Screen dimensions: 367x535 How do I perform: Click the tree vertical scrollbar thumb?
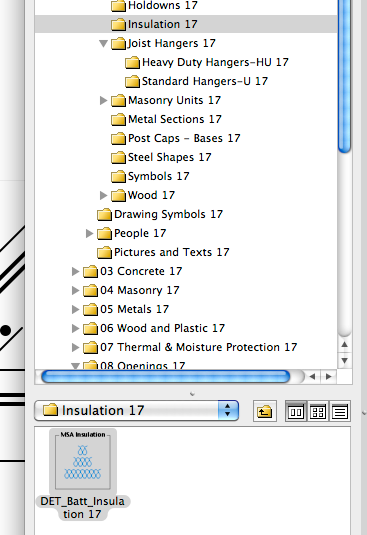coord(344,76)
